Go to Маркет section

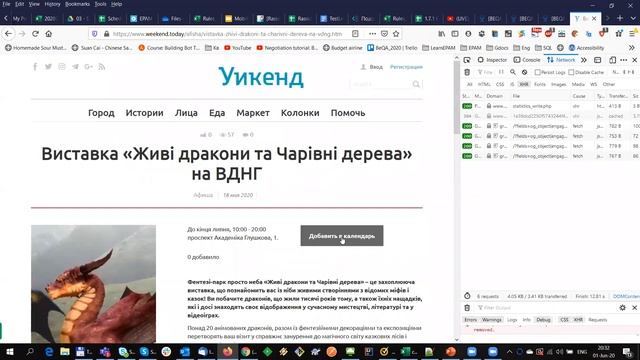click(253, 113)
